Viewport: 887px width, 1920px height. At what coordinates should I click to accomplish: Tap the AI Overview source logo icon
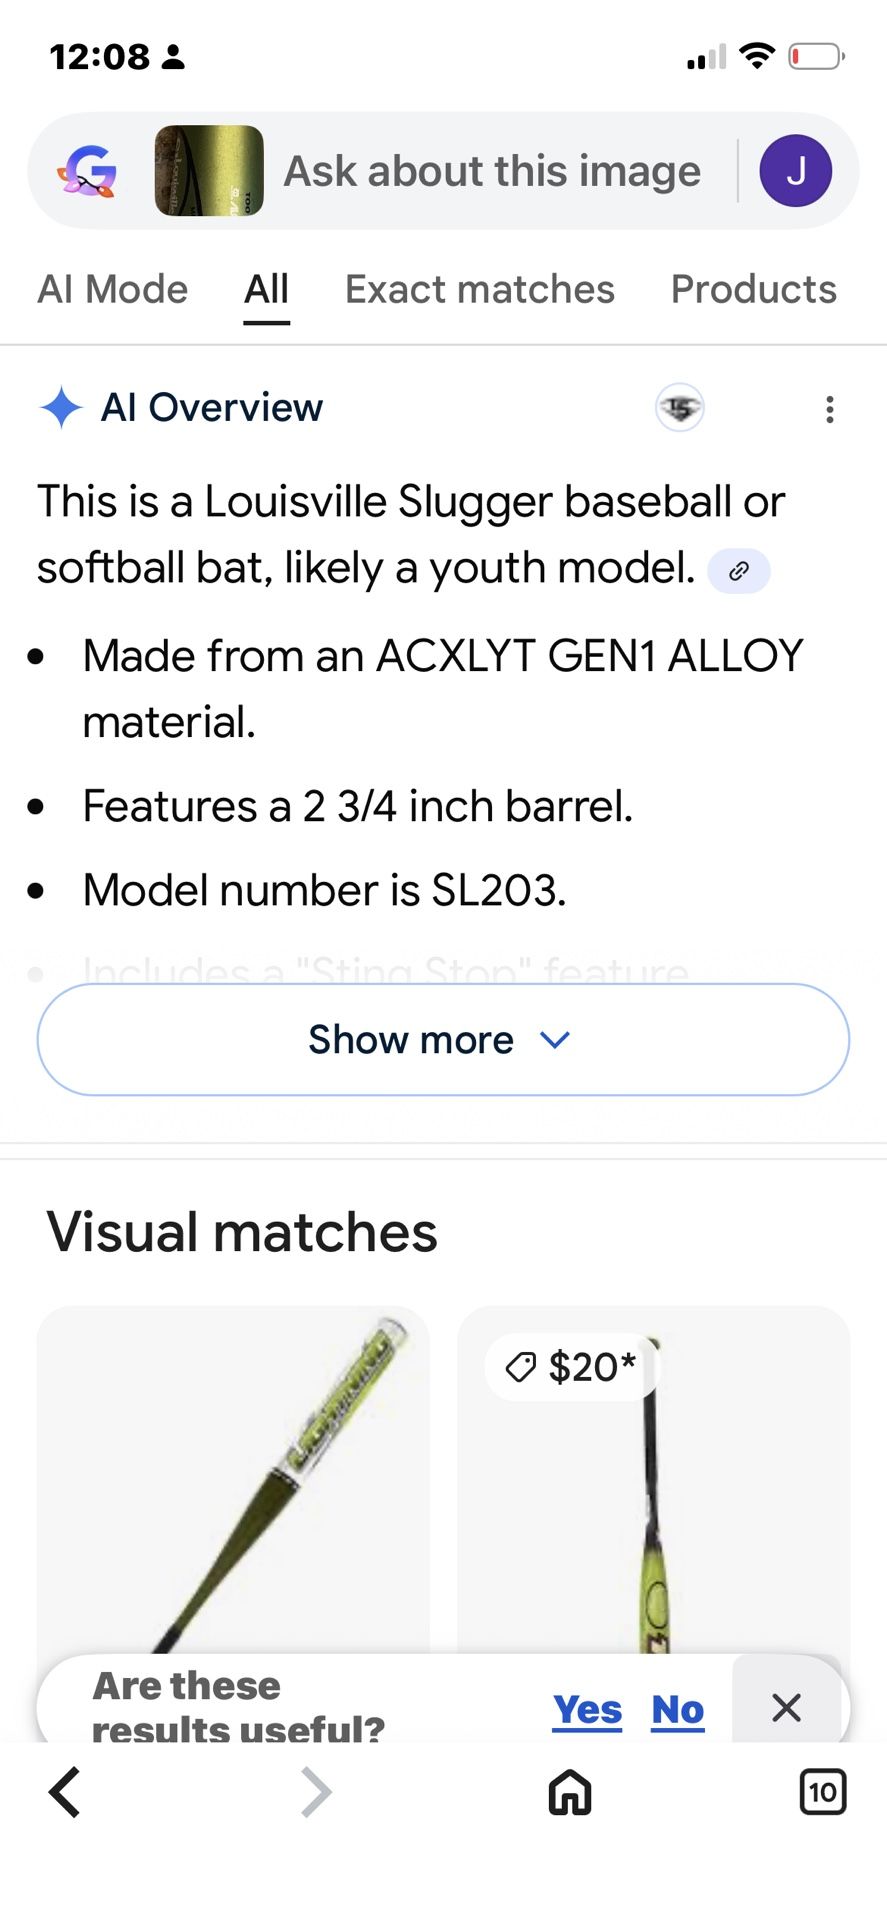pyautogui.click(x=680, y=408)
